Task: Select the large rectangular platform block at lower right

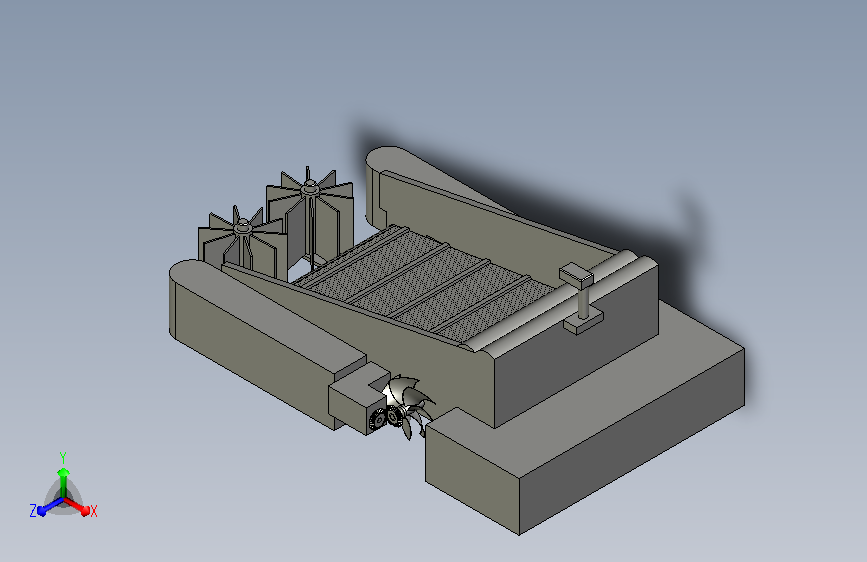Action: tap(586, 420)
